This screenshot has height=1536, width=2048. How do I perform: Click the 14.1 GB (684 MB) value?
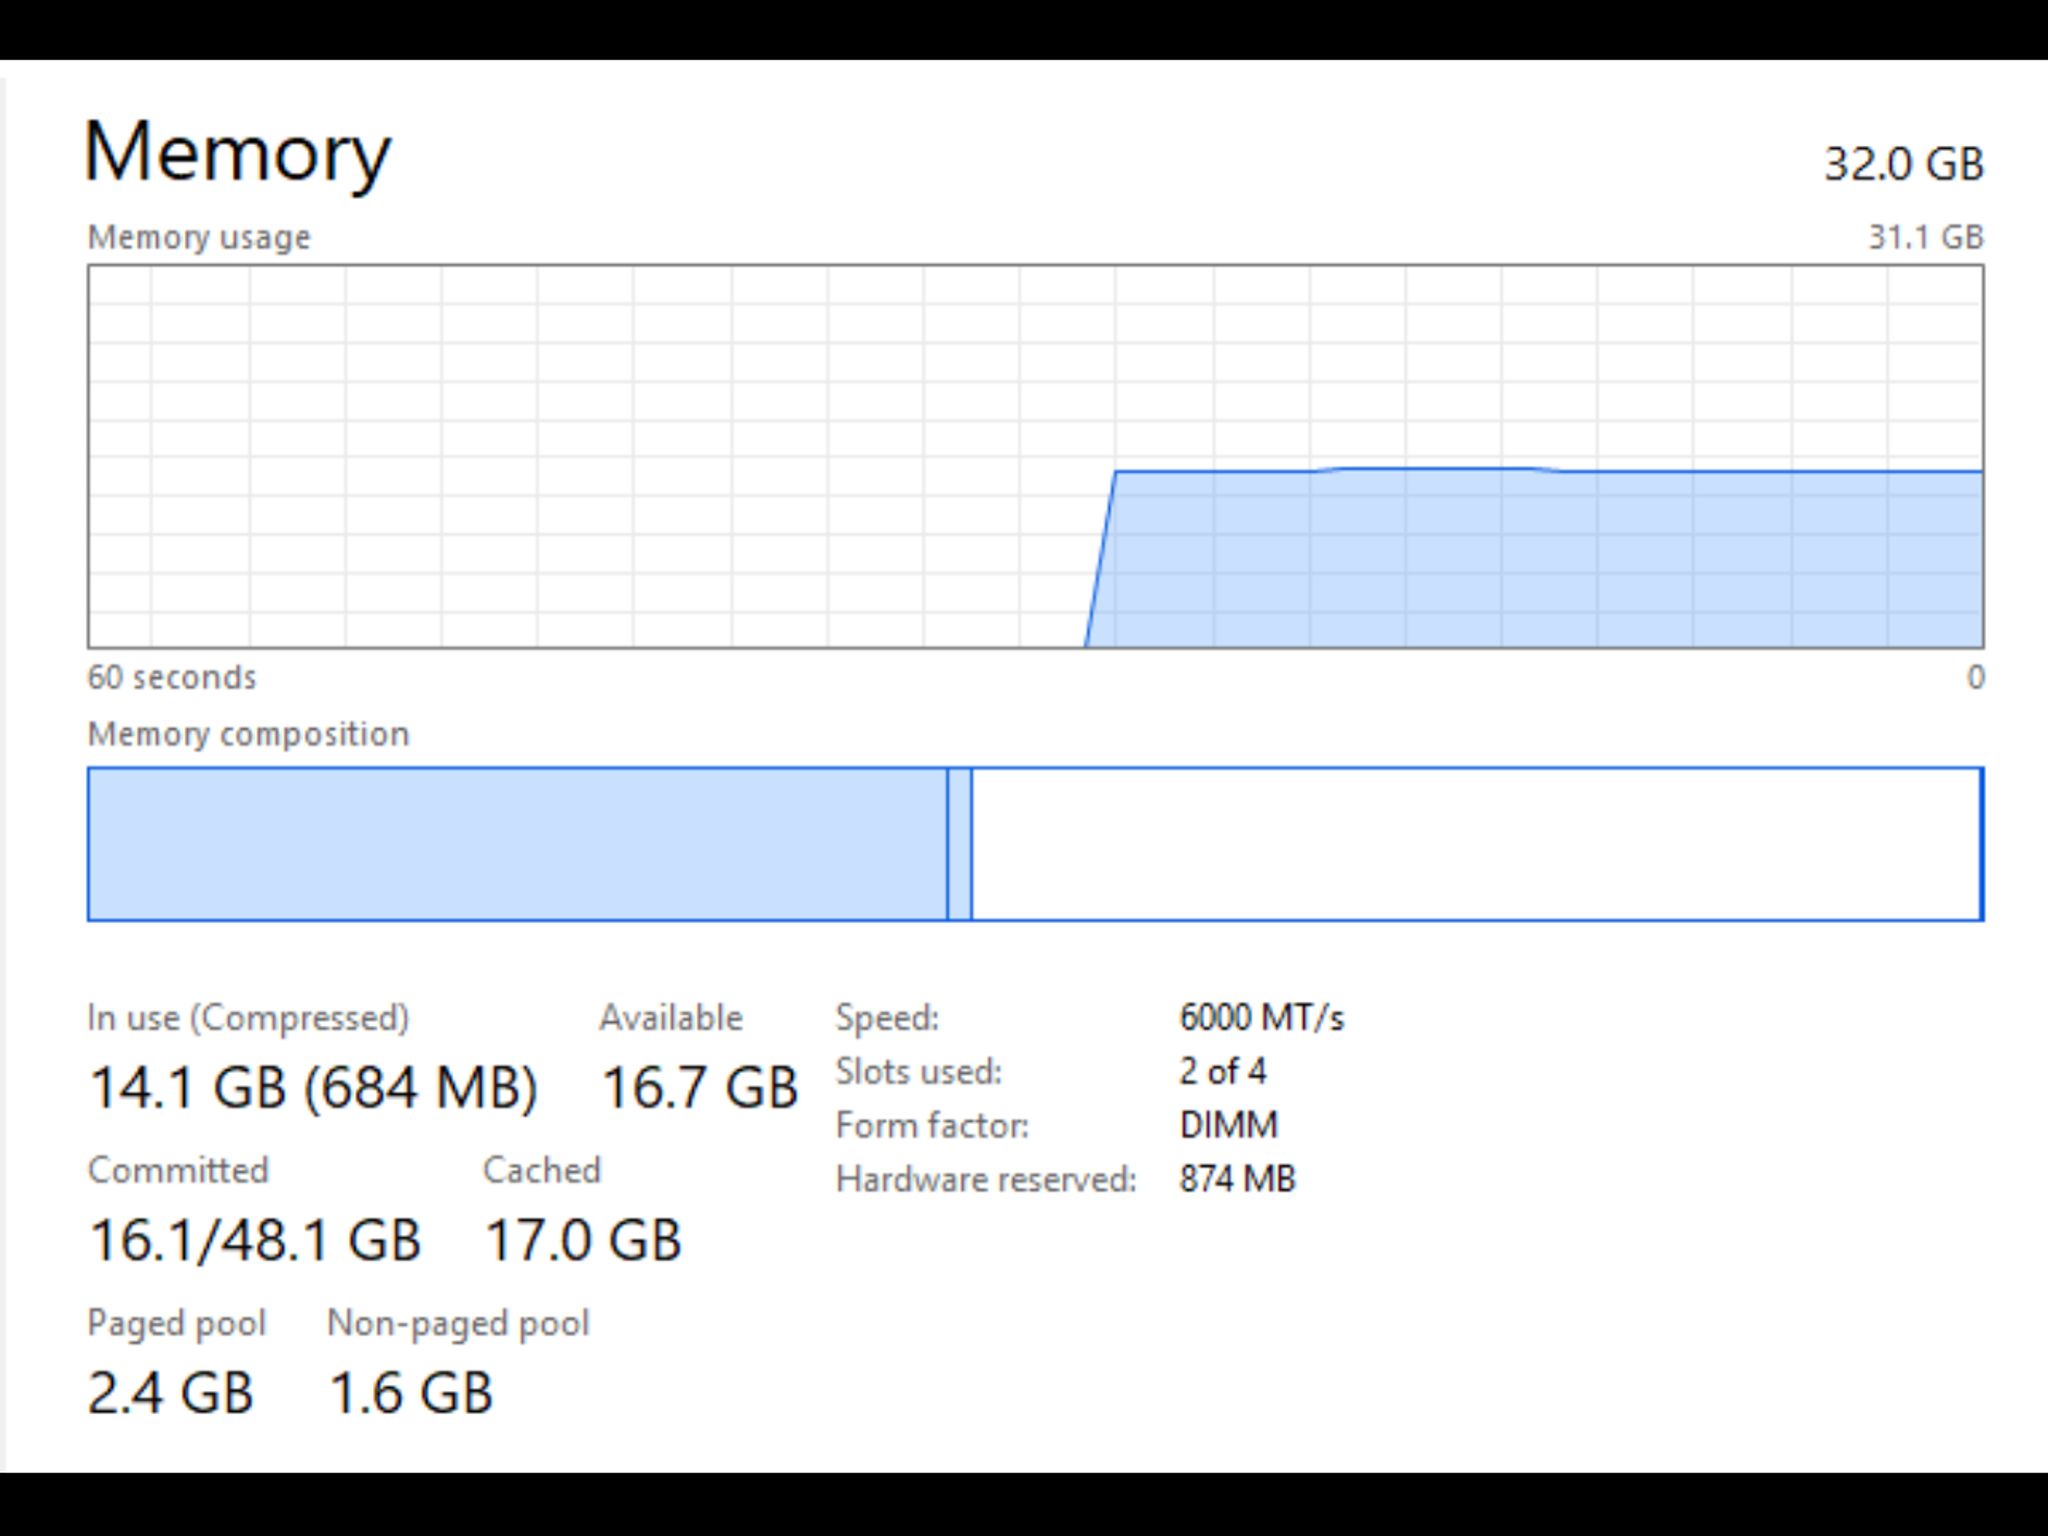pyautogui.click(x=313, y=1087)
